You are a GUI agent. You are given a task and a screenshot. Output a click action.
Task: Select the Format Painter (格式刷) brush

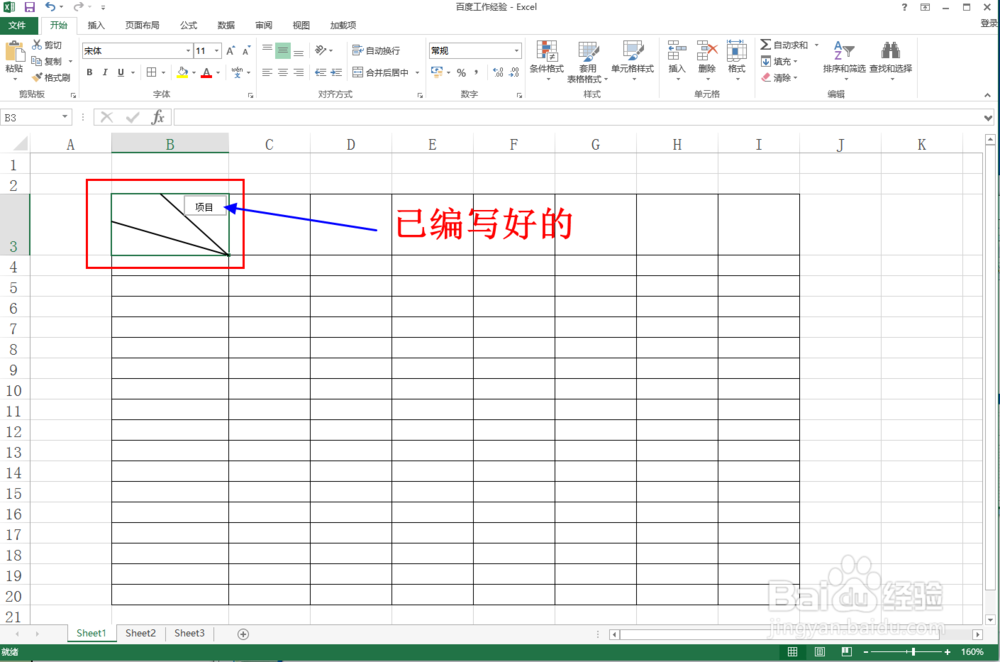tap(37, 77)
